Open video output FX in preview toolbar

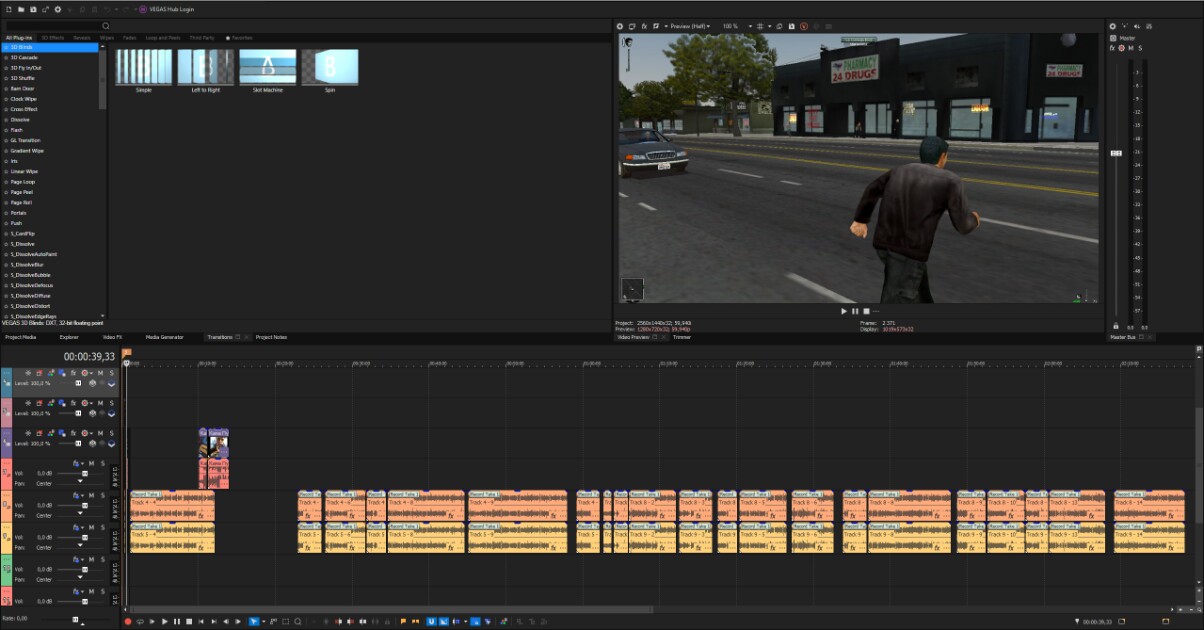click(x=645, y=26)
